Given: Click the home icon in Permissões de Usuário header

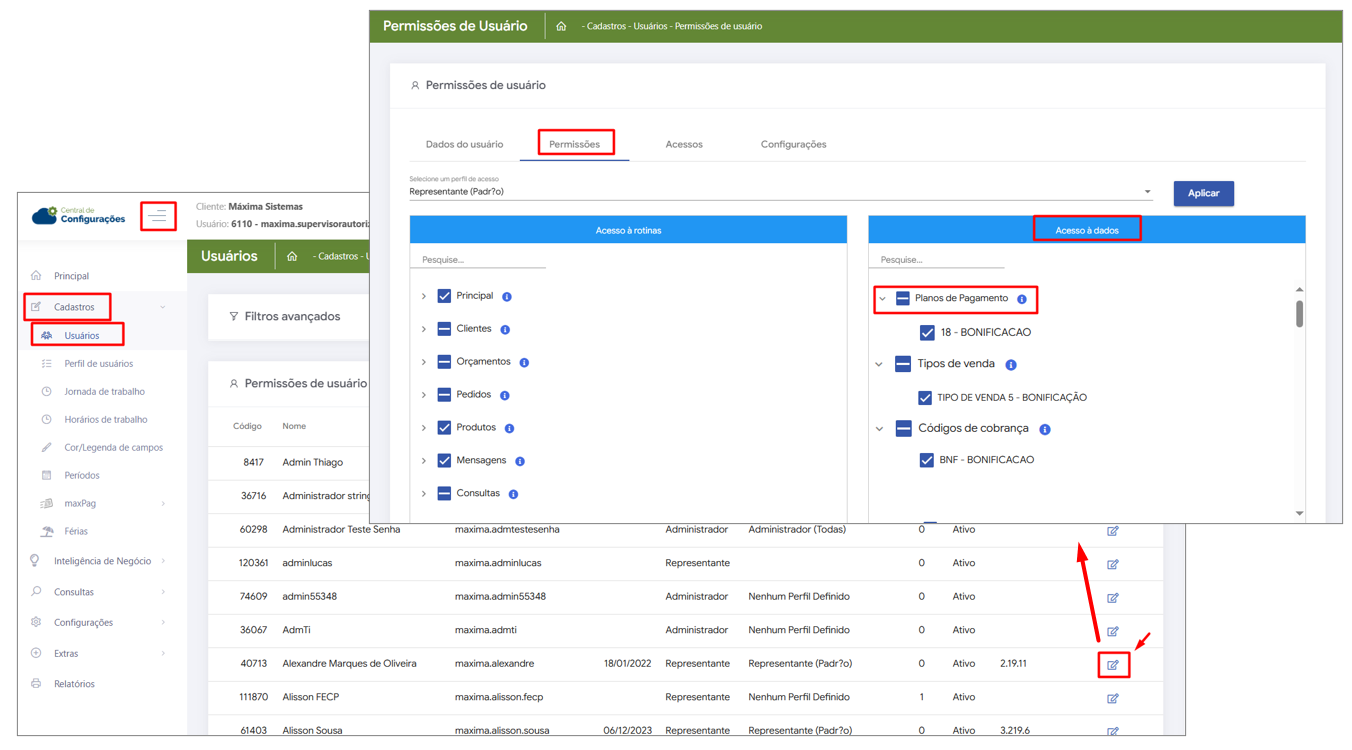Looking at the screenshot, I should tap(561, 27).
